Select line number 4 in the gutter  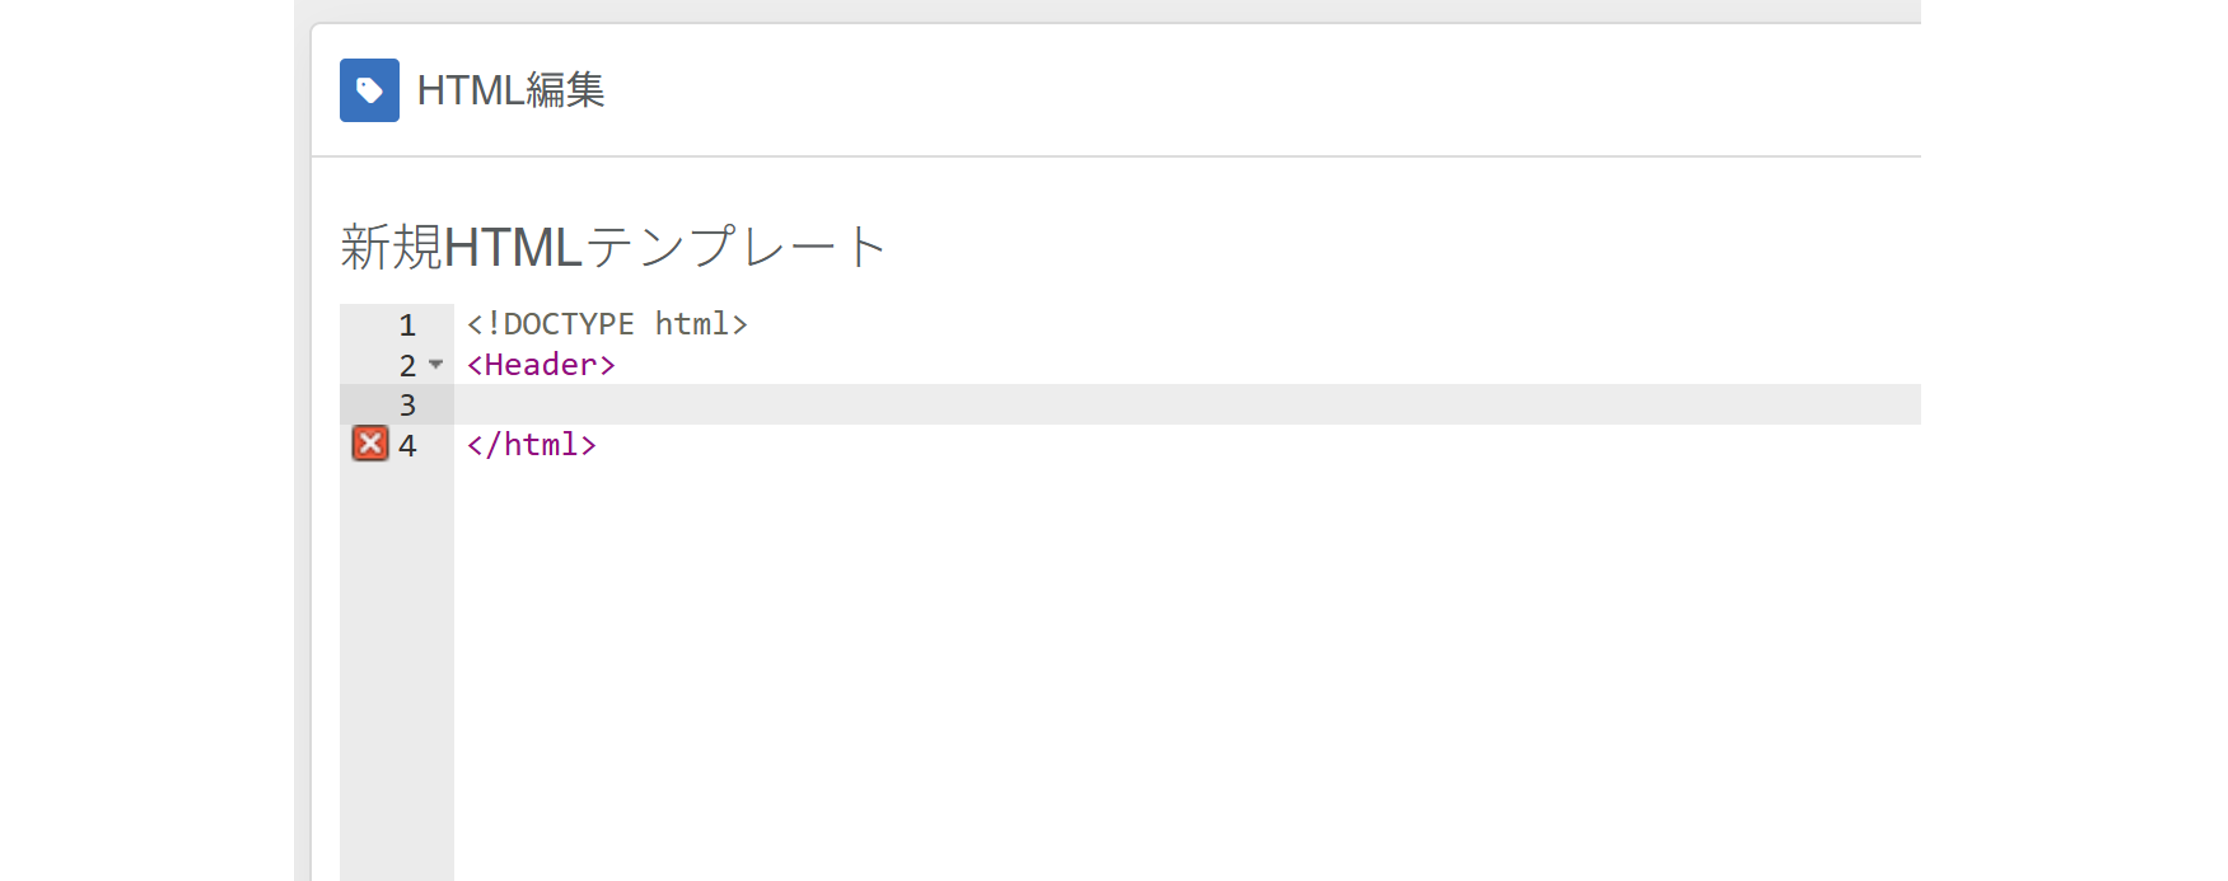coord(407,445)
